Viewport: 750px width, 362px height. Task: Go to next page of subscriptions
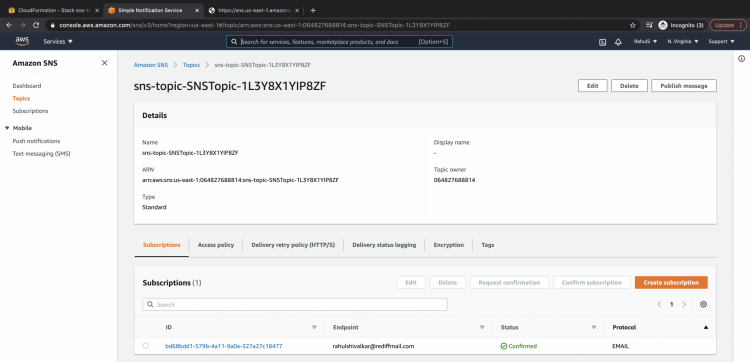(684, 304)
